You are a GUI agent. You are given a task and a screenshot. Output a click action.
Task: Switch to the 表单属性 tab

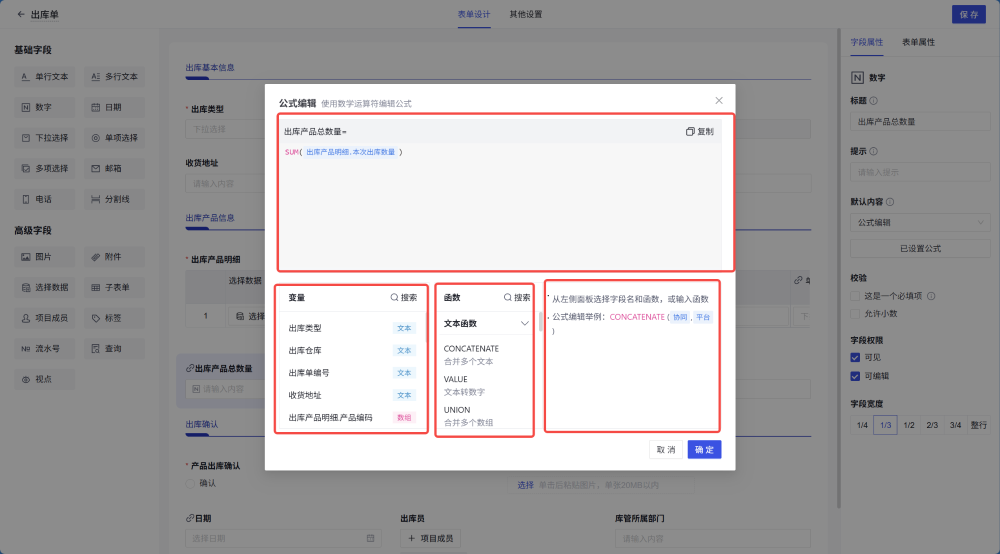(x=918, y=43)
